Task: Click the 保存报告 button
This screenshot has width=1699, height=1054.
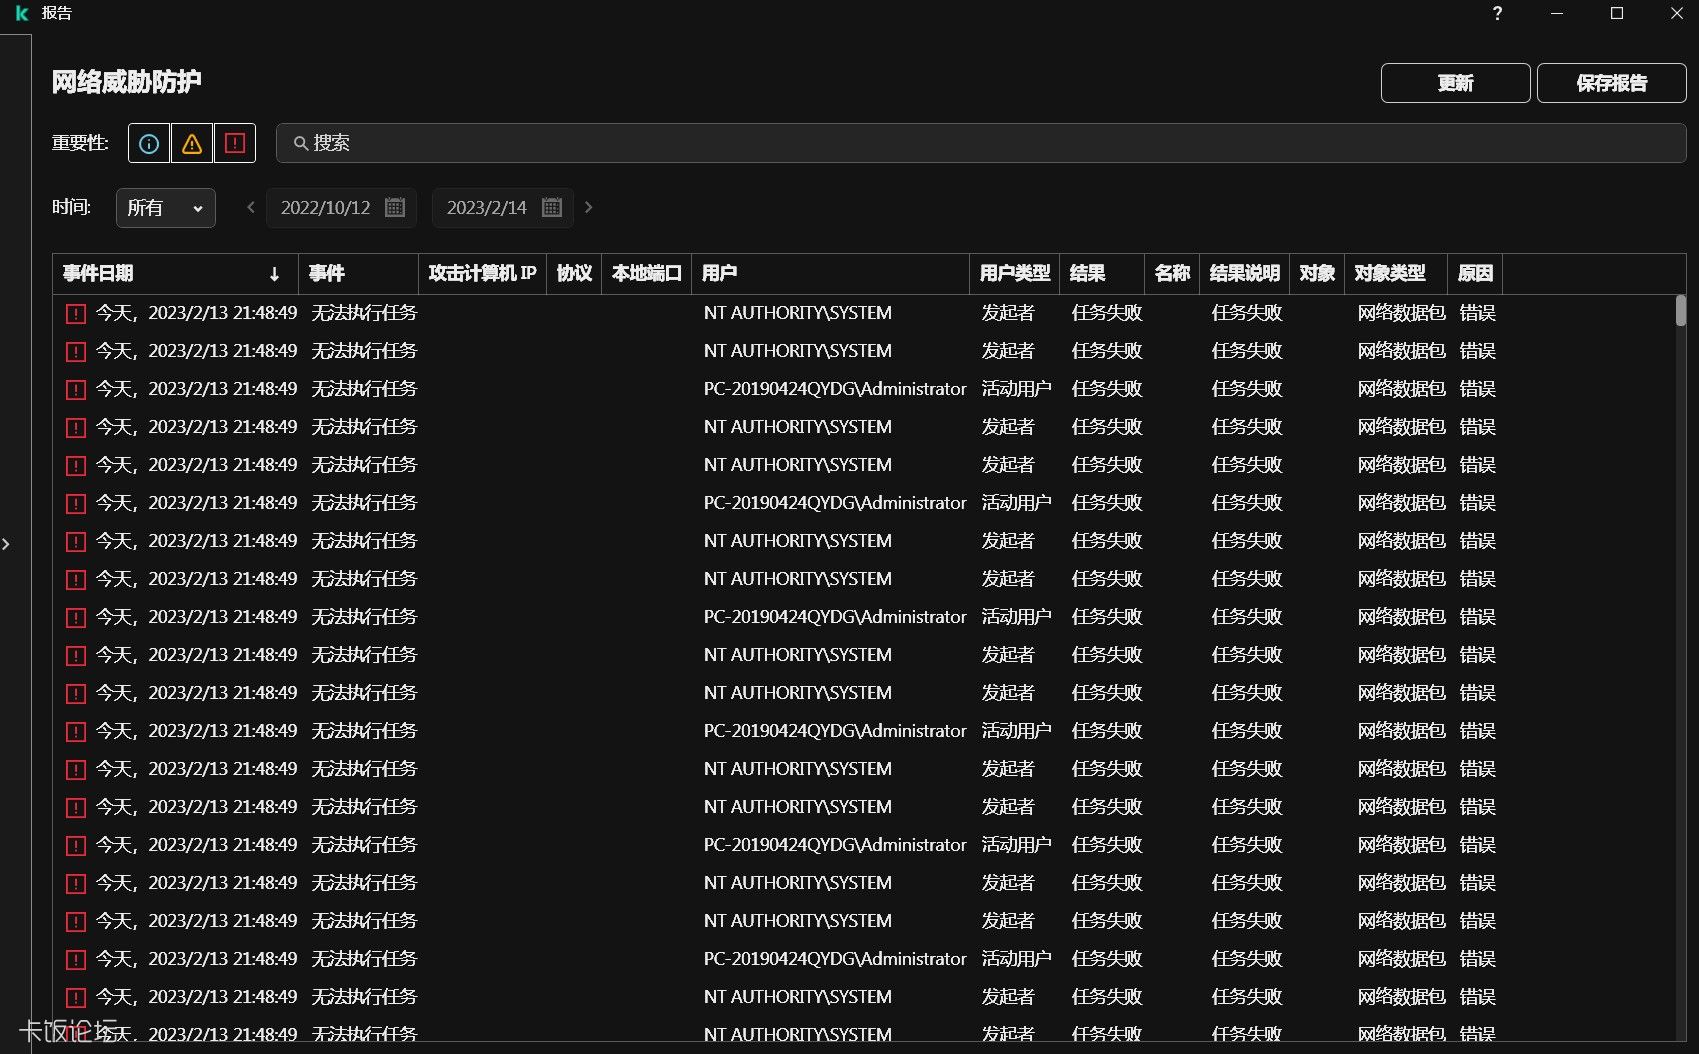Action: coord(1611,83)
